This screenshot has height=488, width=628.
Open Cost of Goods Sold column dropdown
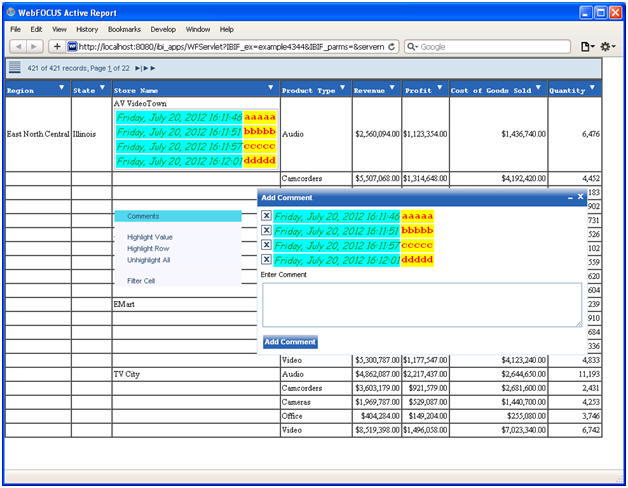(538, 87)
